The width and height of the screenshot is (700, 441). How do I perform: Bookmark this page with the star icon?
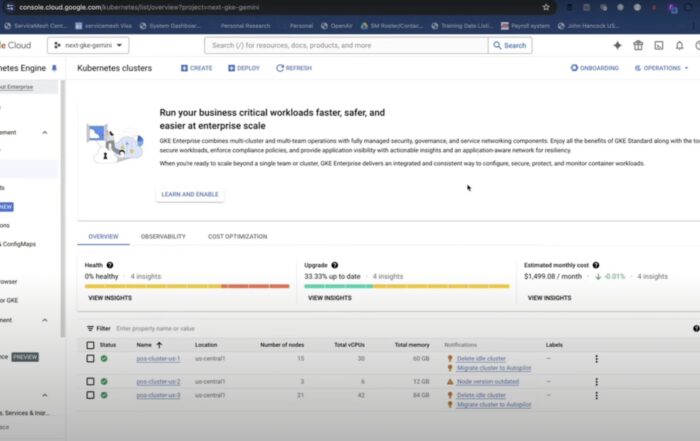[x=545, y=7]
